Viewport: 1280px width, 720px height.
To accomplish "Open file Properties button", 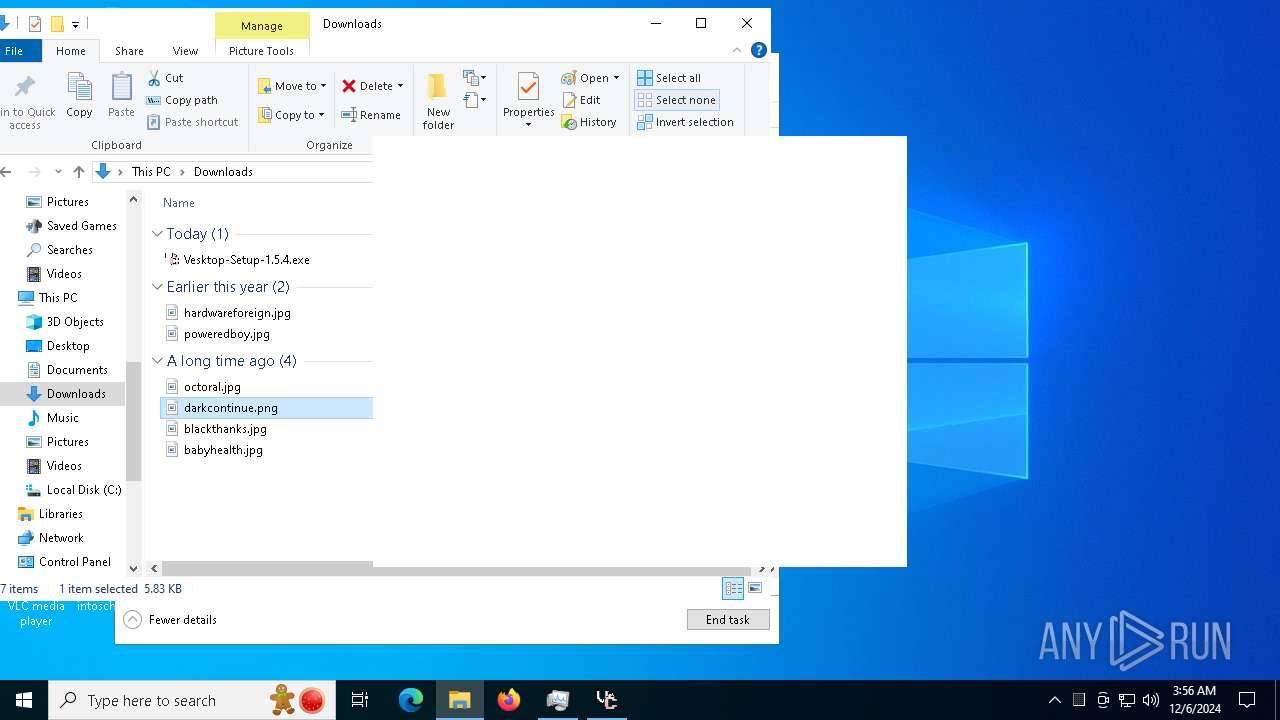I will pos(528,101).
